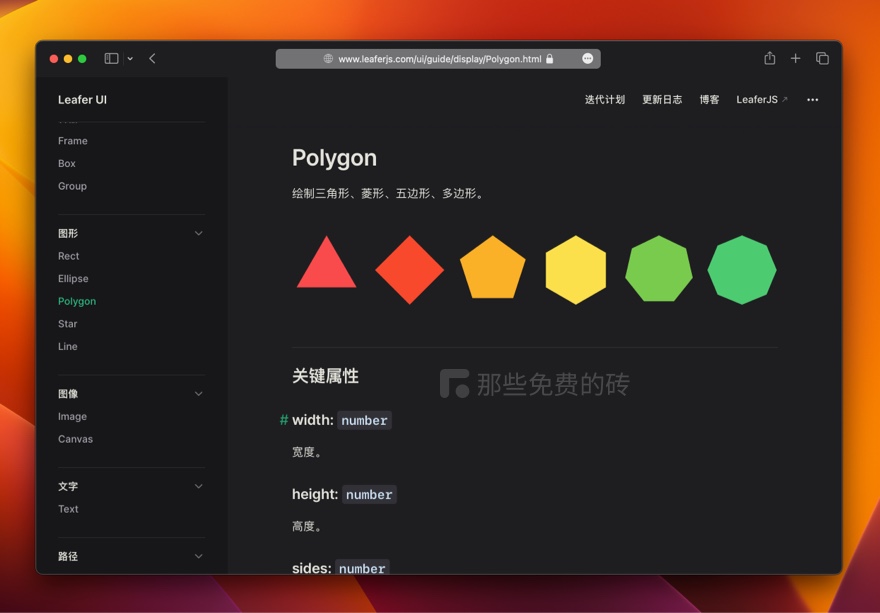
Task: Click the globe icon in address bar
Action: click(328, 58)
